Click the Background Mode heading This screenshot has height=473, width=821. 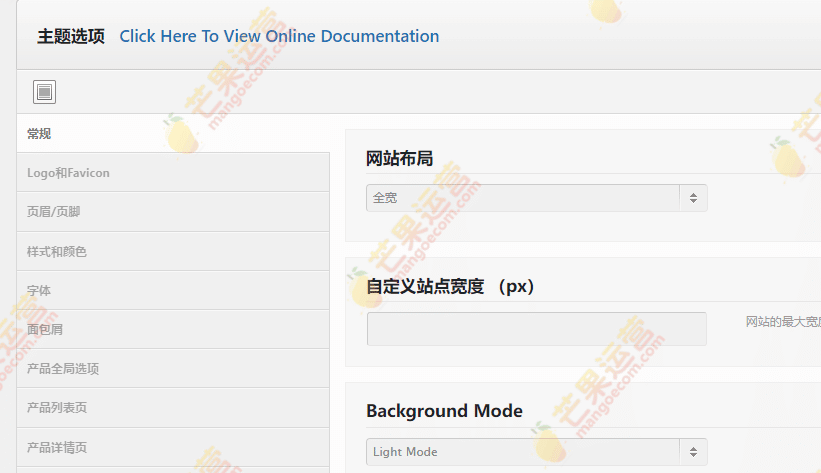click(444, 411)
